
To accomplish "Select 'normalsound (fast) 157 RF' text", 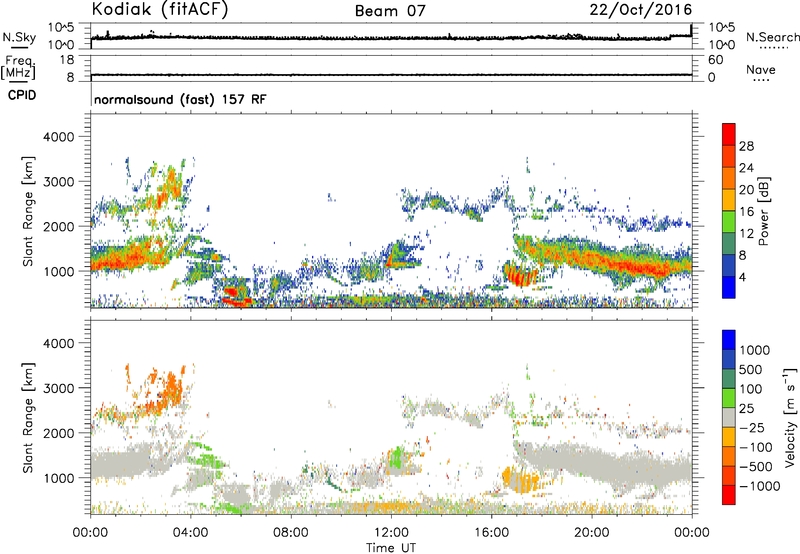I will 180,99.
